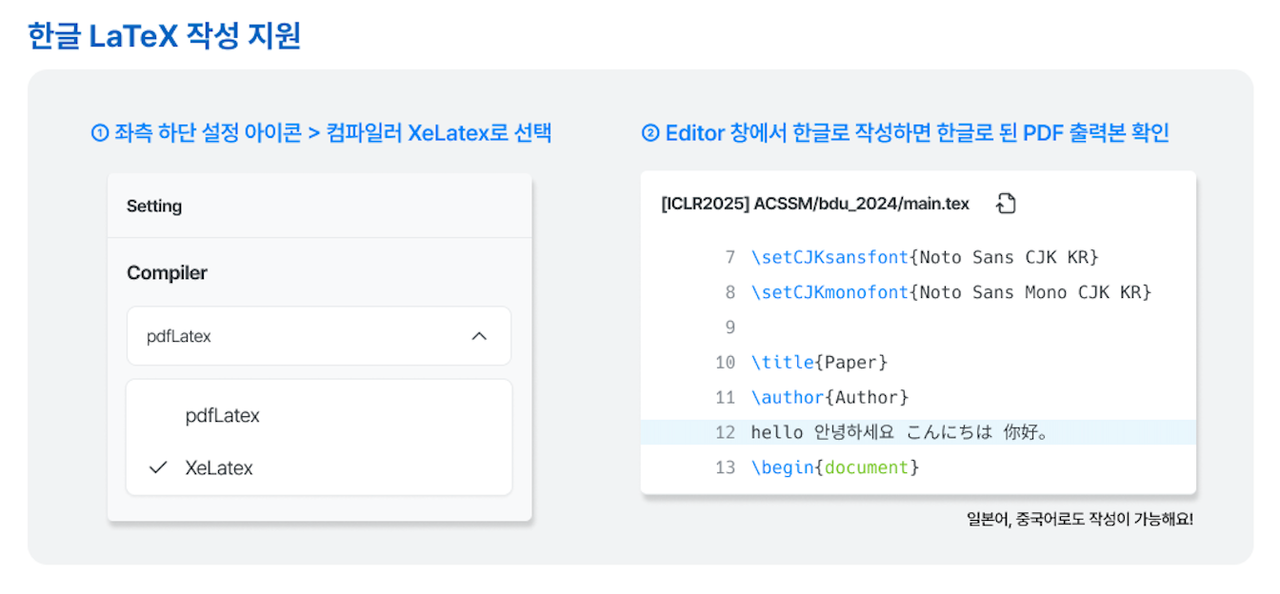Viewport: 1280px width, 594px height.
Task: Select pdfLatex option in compiler list
Action: (x=319, y=415)
